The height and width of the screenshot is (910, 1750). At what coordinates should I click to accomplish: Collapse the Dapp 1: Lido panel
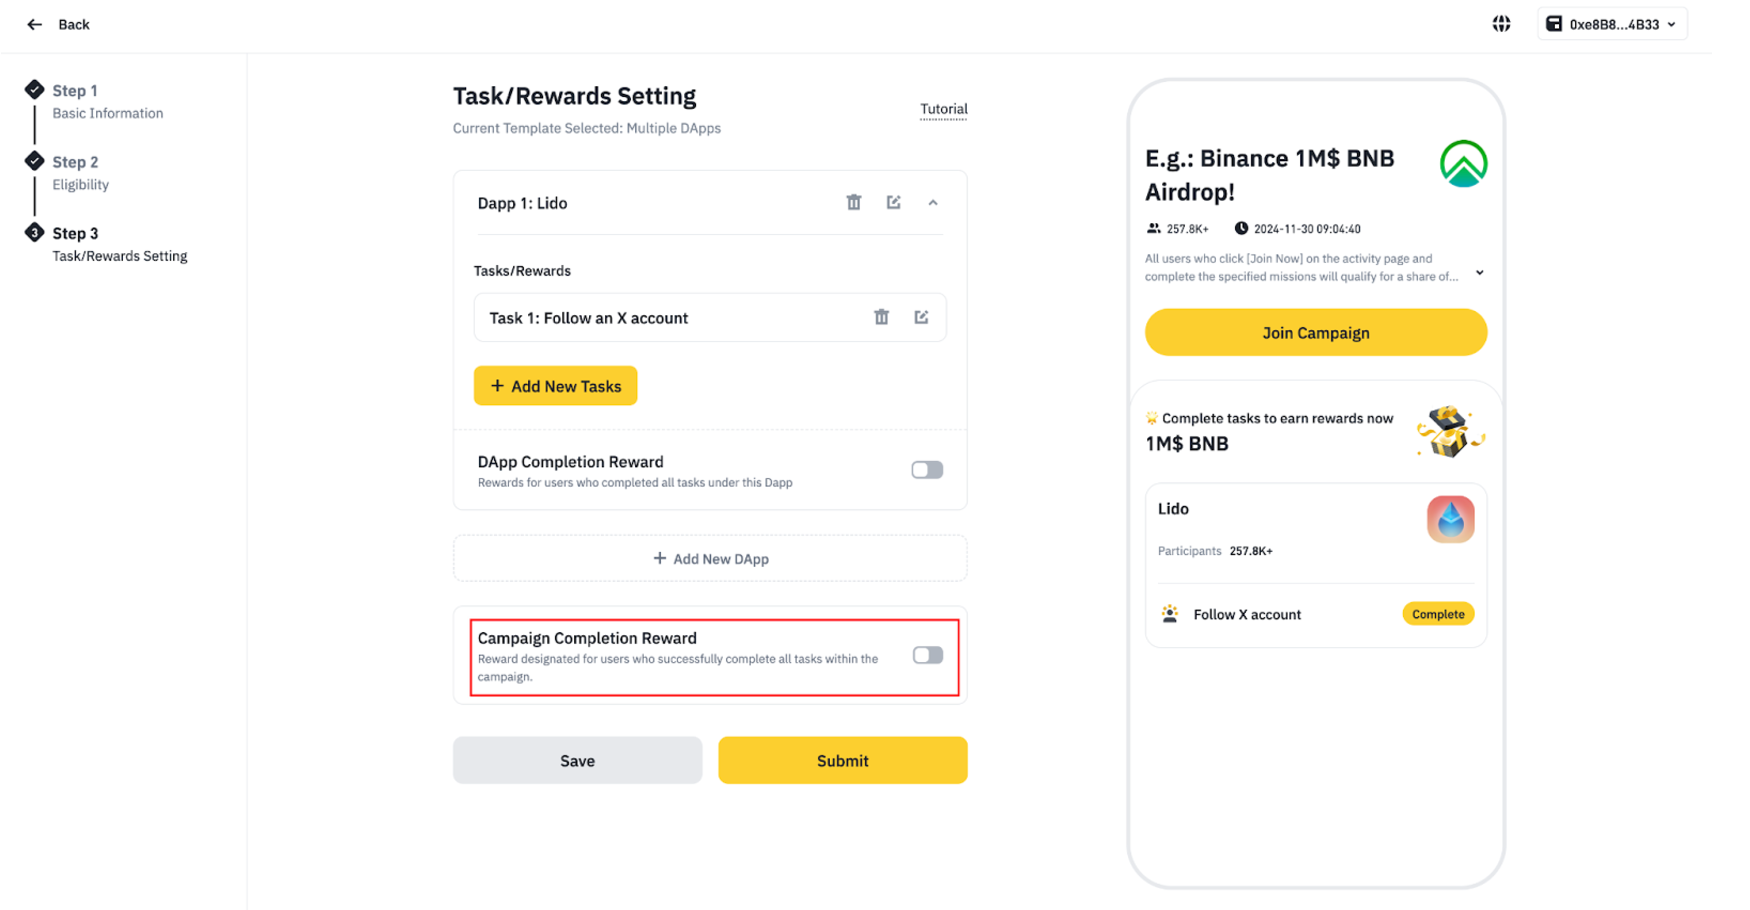[933, 203]
